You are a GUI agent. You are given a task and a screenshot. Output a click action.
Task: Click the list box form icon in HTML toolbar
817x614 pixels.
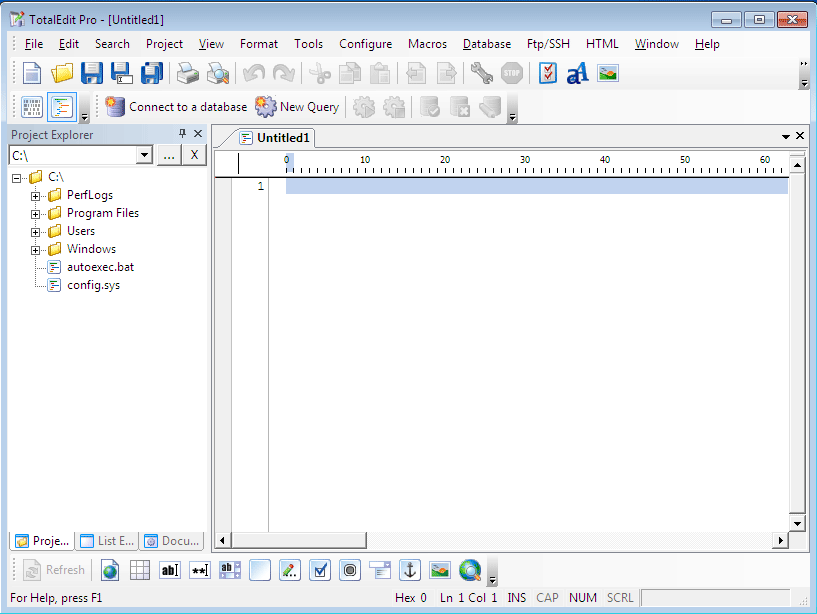pyautogui.click(x=380, y=570)
